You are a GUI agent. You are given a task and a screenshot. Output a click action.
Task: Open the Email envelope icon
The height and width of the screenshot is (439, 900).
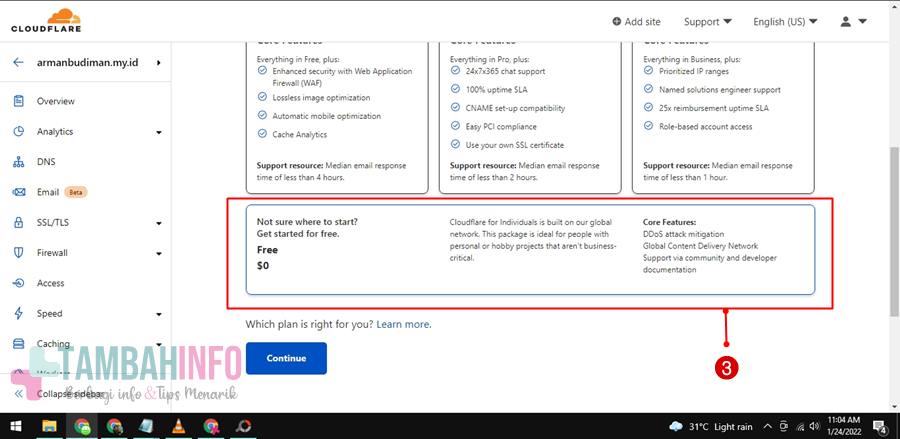(18, 192)
